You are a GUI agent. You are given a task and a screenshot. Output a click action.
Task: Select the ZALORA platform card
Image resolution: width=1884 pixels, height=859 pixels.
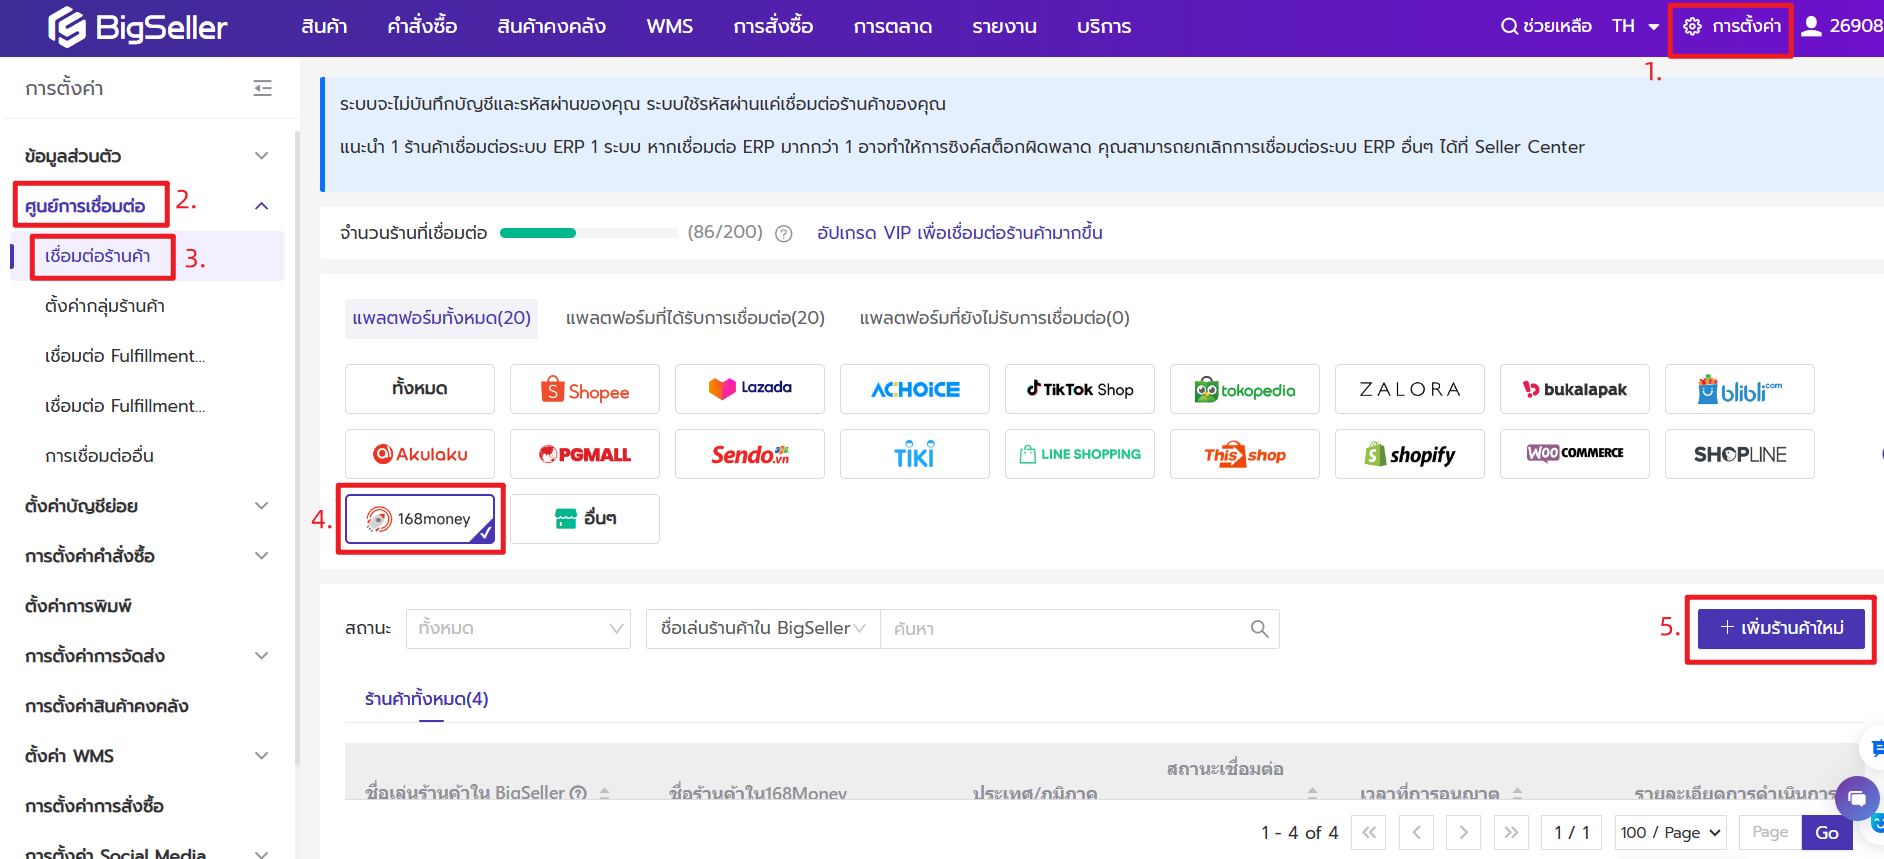[x=1410, y=389]
